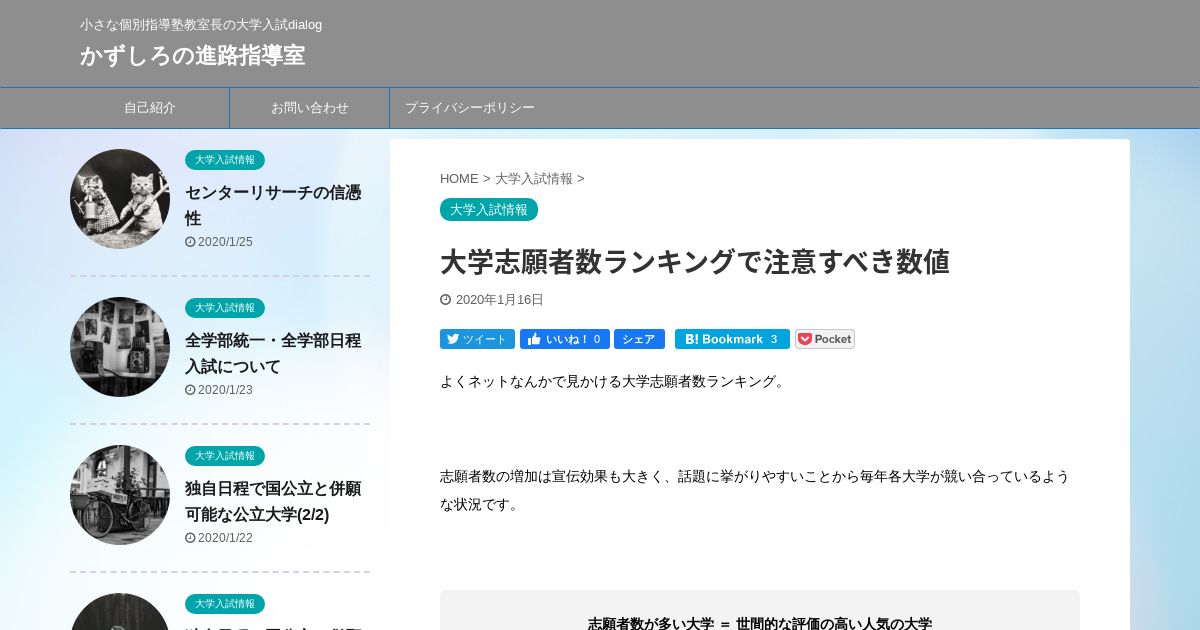Open the bicycle thumbnail for 独自日程 article
This screenshot has width=1200, height=630.
point(120,495)
